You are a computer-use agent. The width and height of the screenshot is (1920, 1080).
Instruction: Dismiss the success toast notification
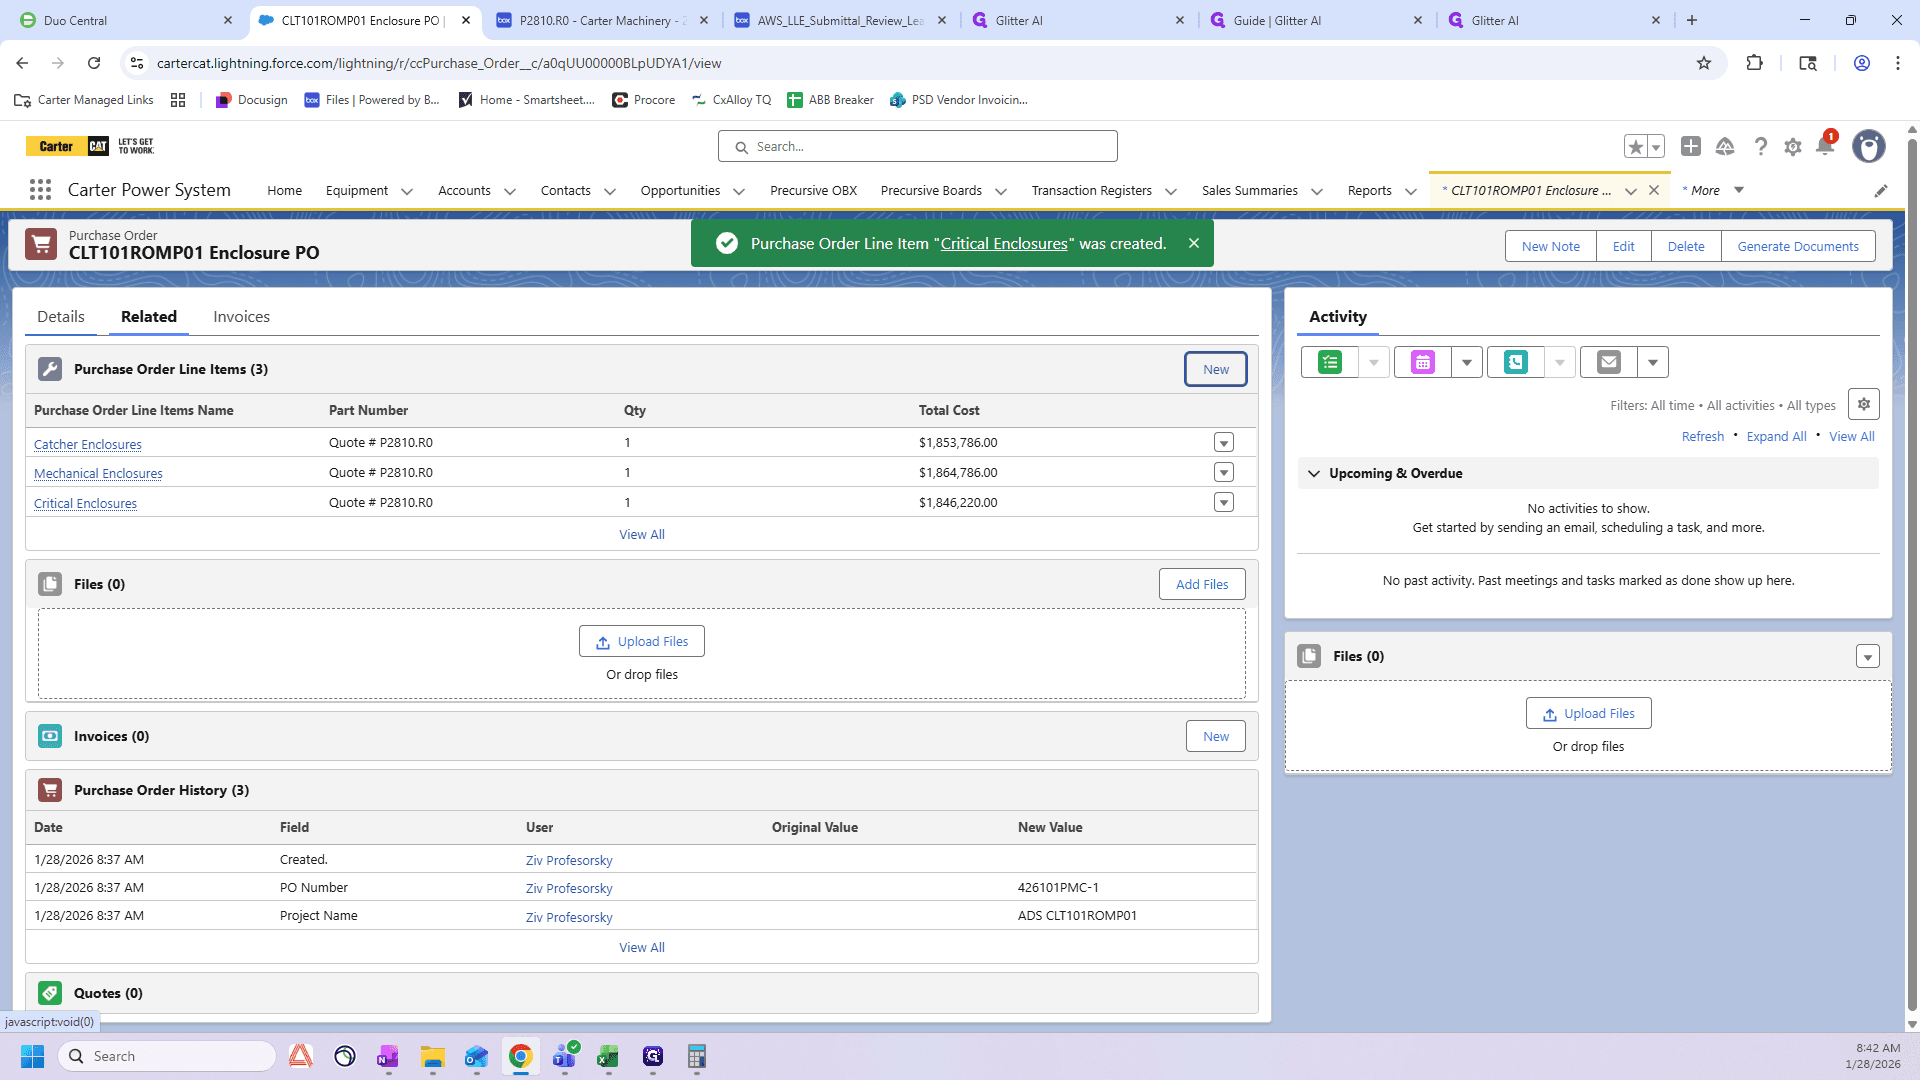1193,244
